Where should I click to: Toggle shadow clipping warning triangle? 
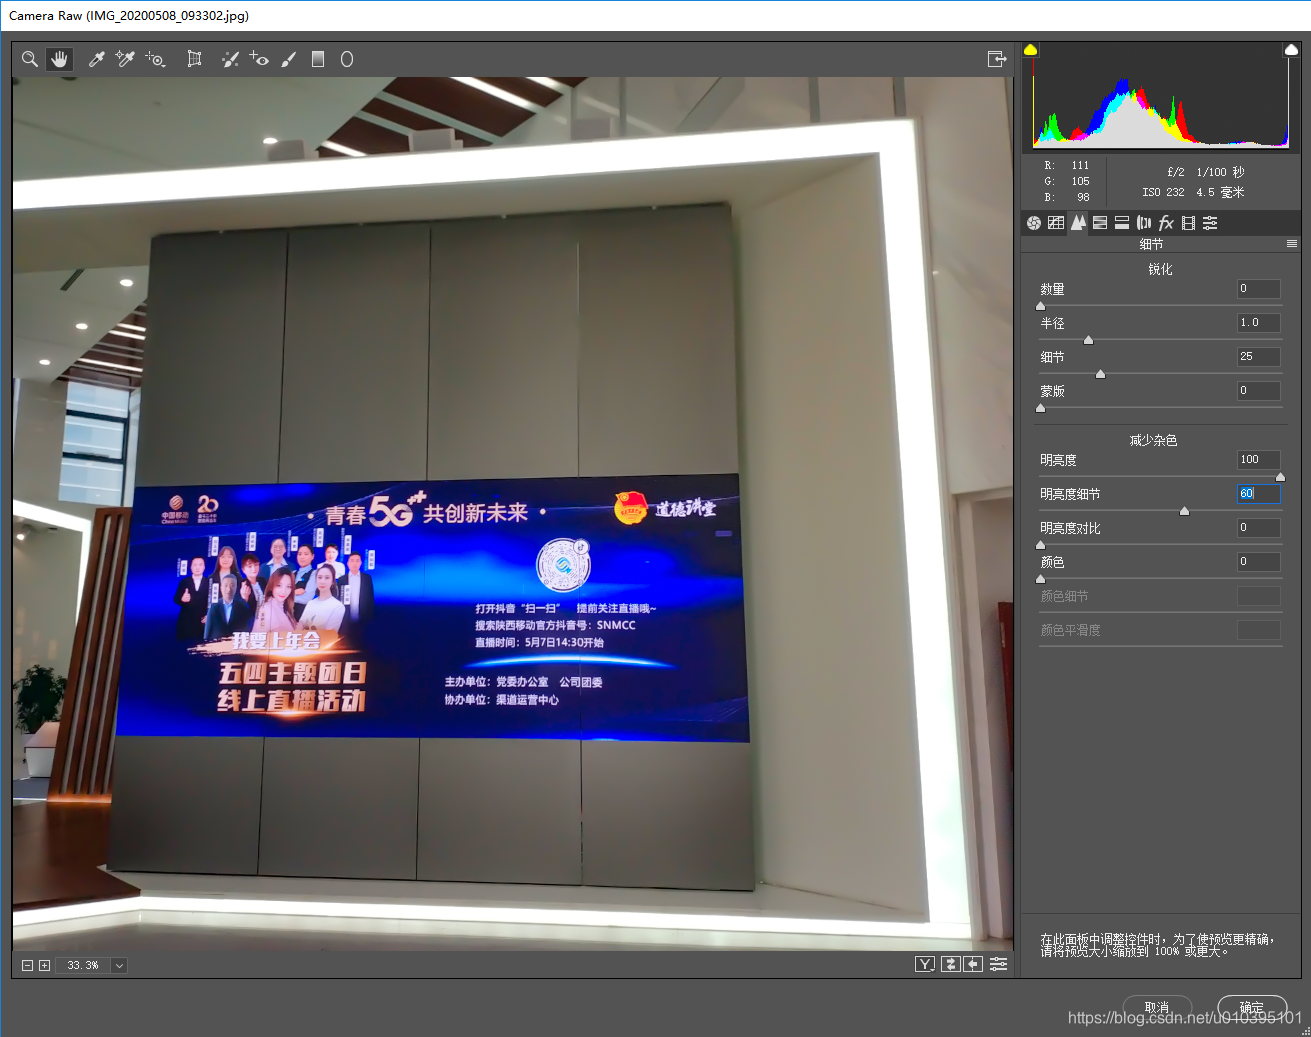[1031, 49]
